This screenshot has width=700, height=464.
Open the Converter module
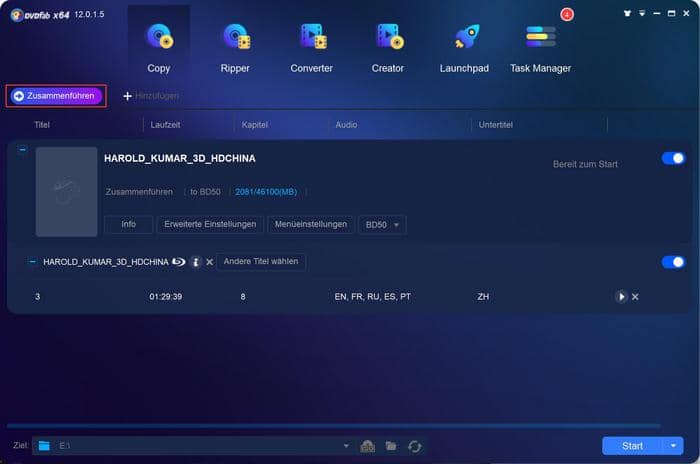pos(312,48)
